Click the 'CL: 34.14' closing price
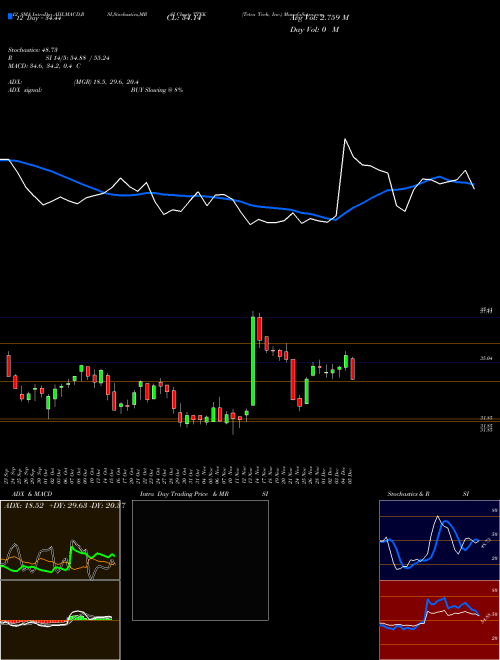The width and height of the screenshot is (500, 660). pos(184,18)
